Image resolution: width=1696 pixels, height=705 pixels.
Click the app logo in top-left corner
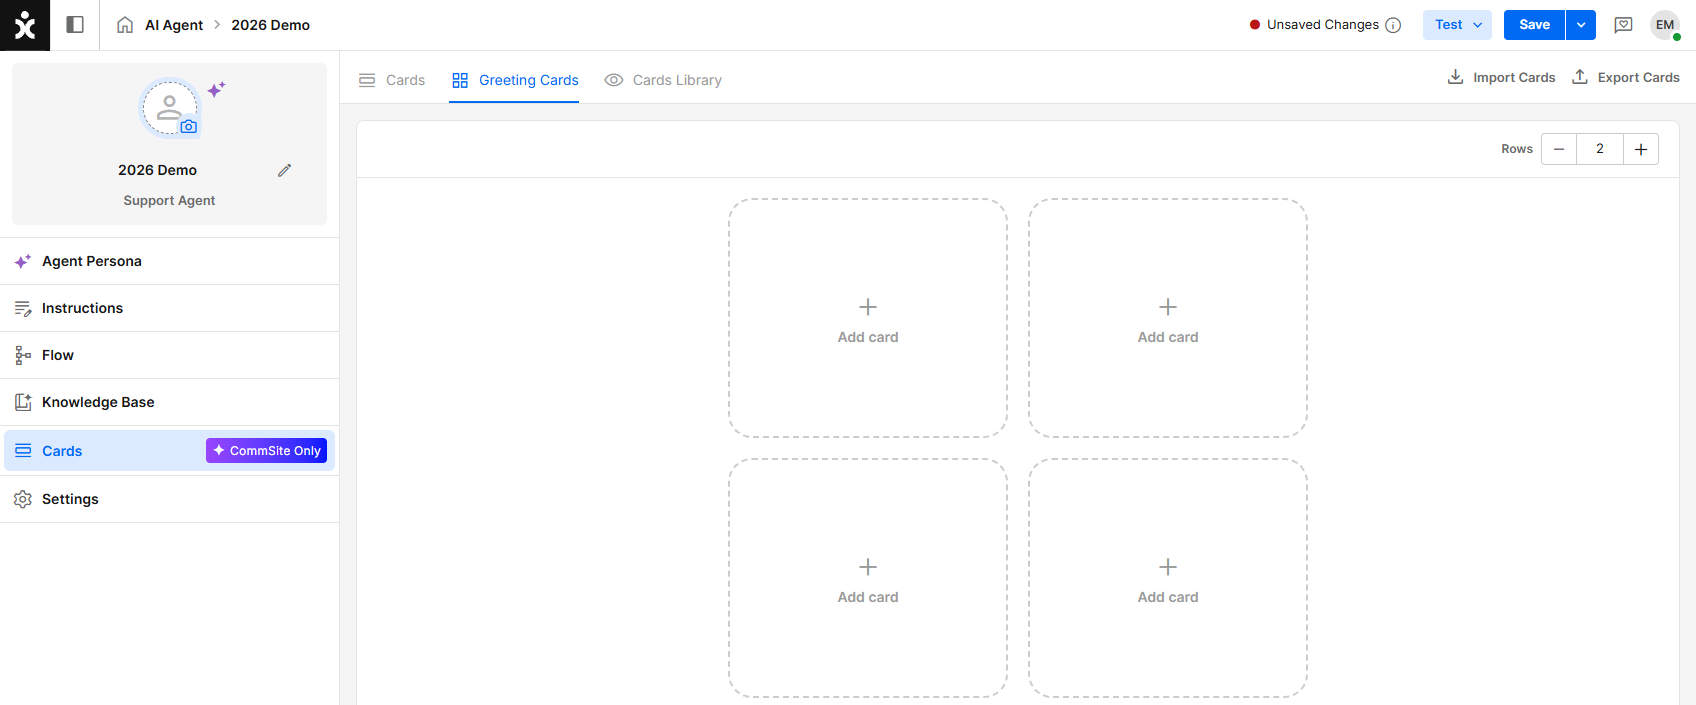(x=25, y=25)
